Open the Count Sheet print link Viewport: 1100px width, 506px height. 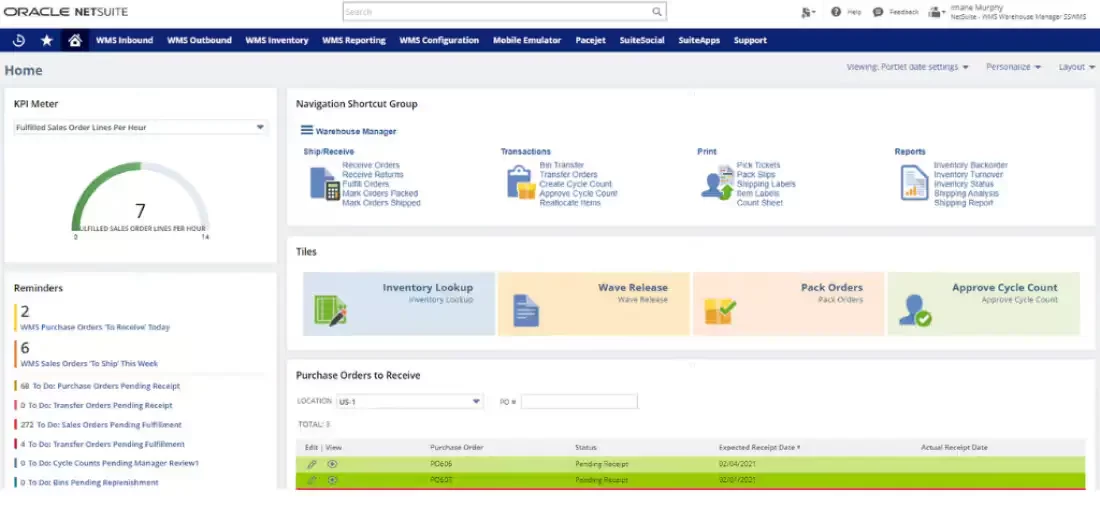click(x=759, y=203)
